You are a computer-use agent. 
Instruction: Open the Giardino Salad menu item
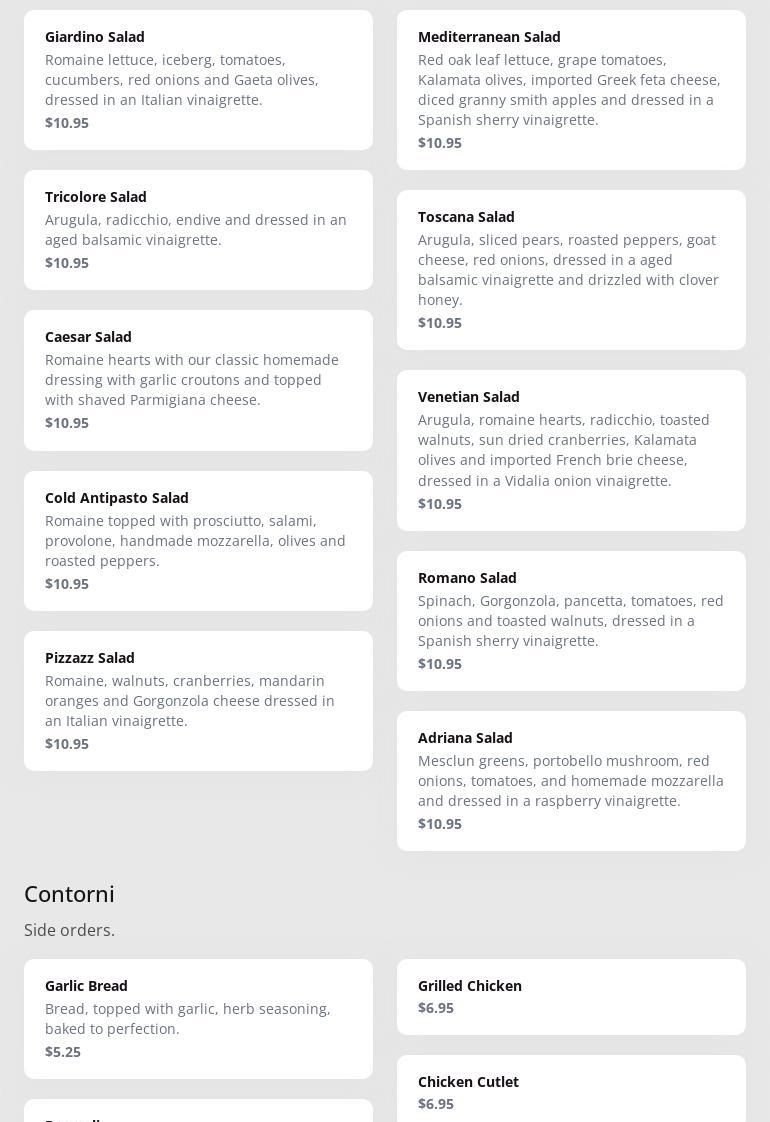[x=198, y=80]
